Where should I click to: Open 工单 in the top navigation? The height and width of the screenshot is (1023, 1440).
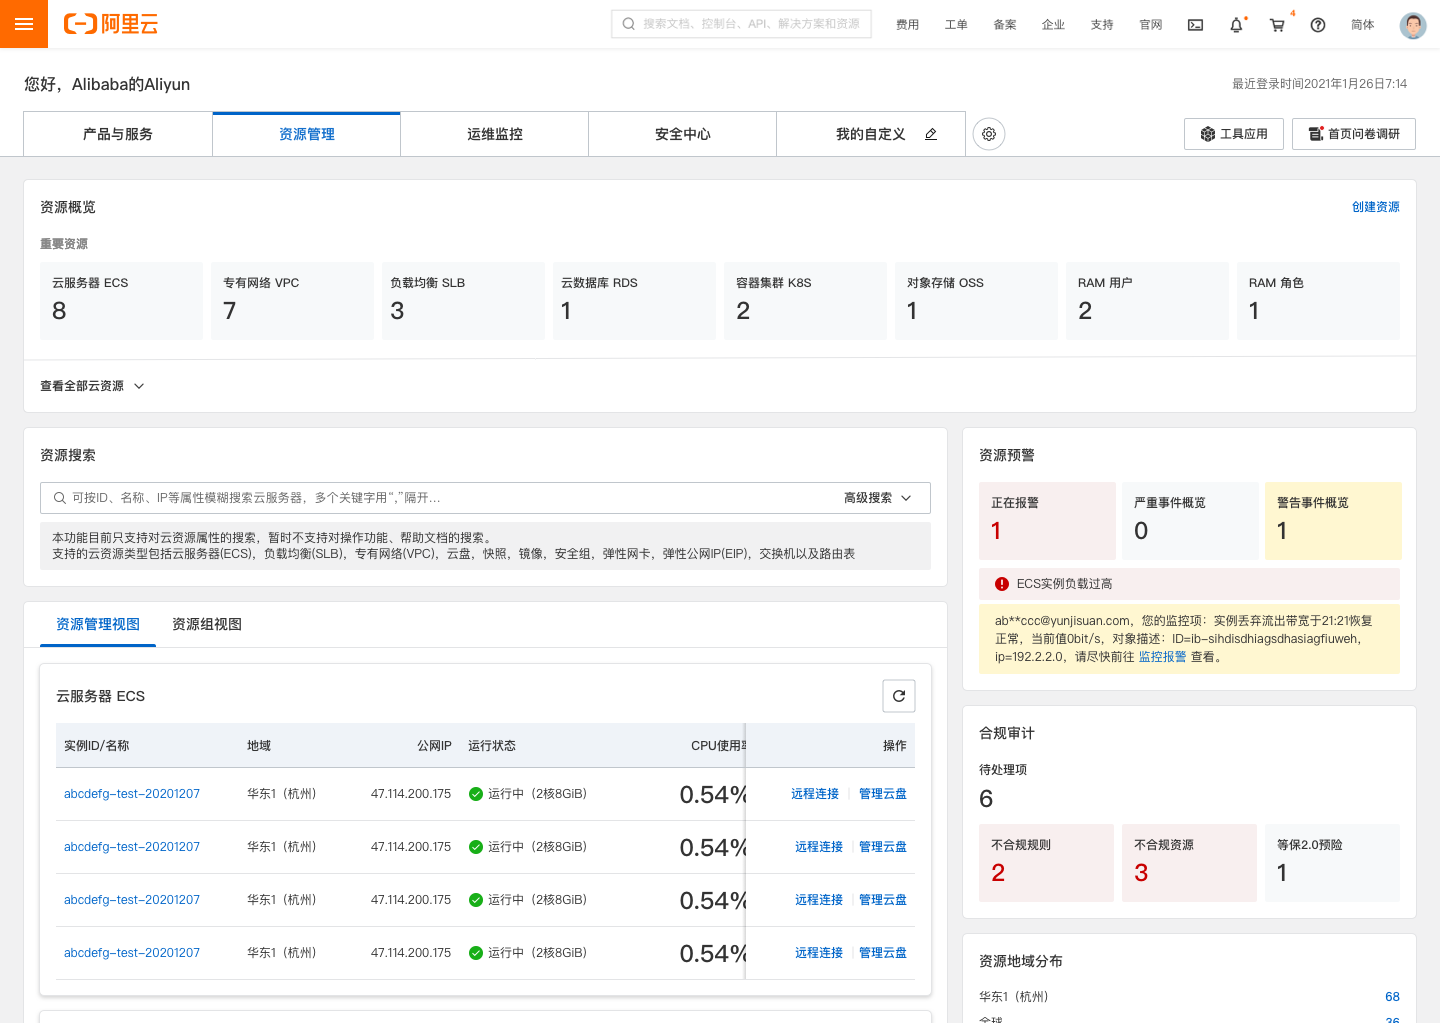(956, 25)
